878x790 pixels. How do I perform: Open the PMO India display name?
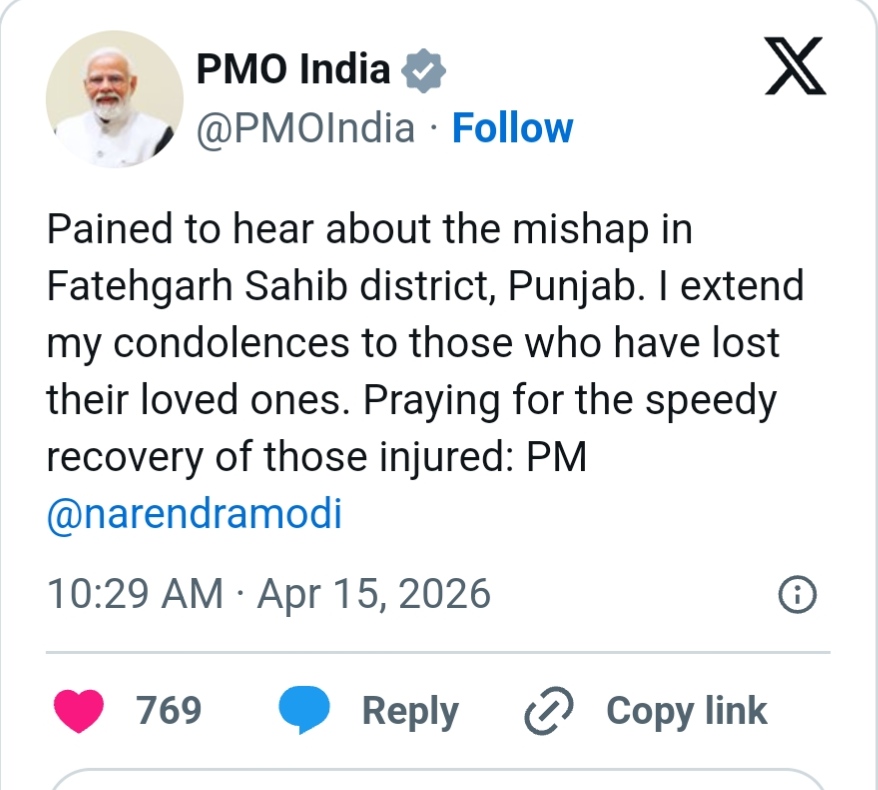[x=292, y=69]
